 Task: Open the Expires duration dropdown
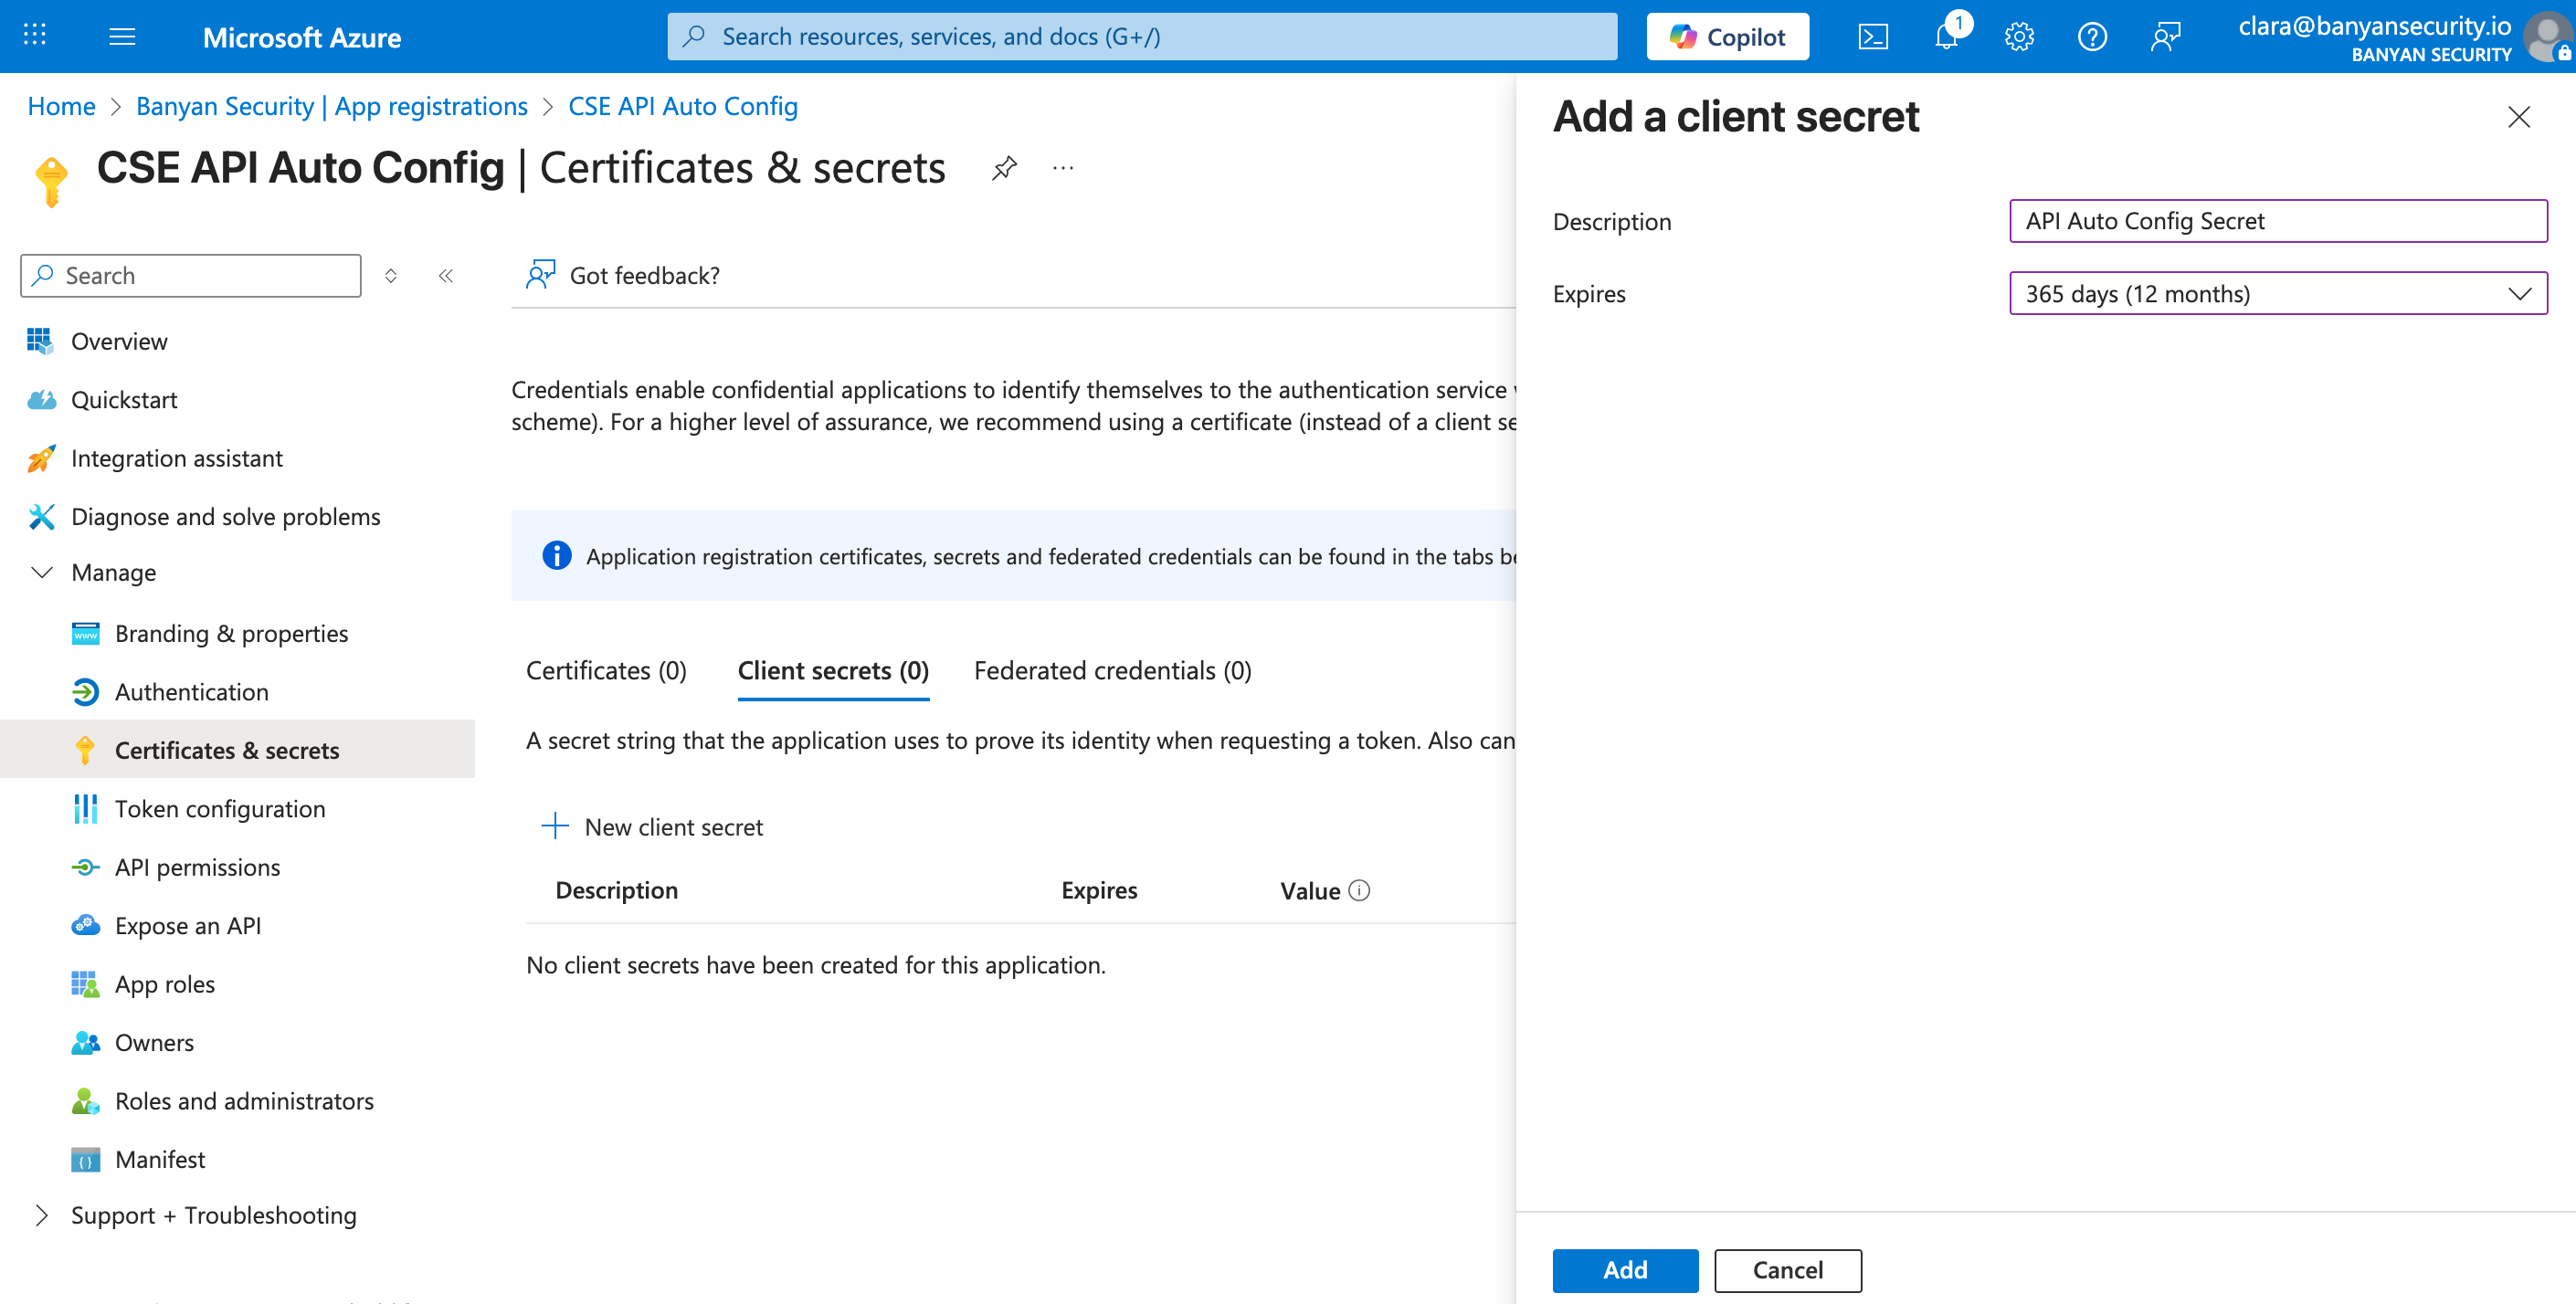[2277, 293]
